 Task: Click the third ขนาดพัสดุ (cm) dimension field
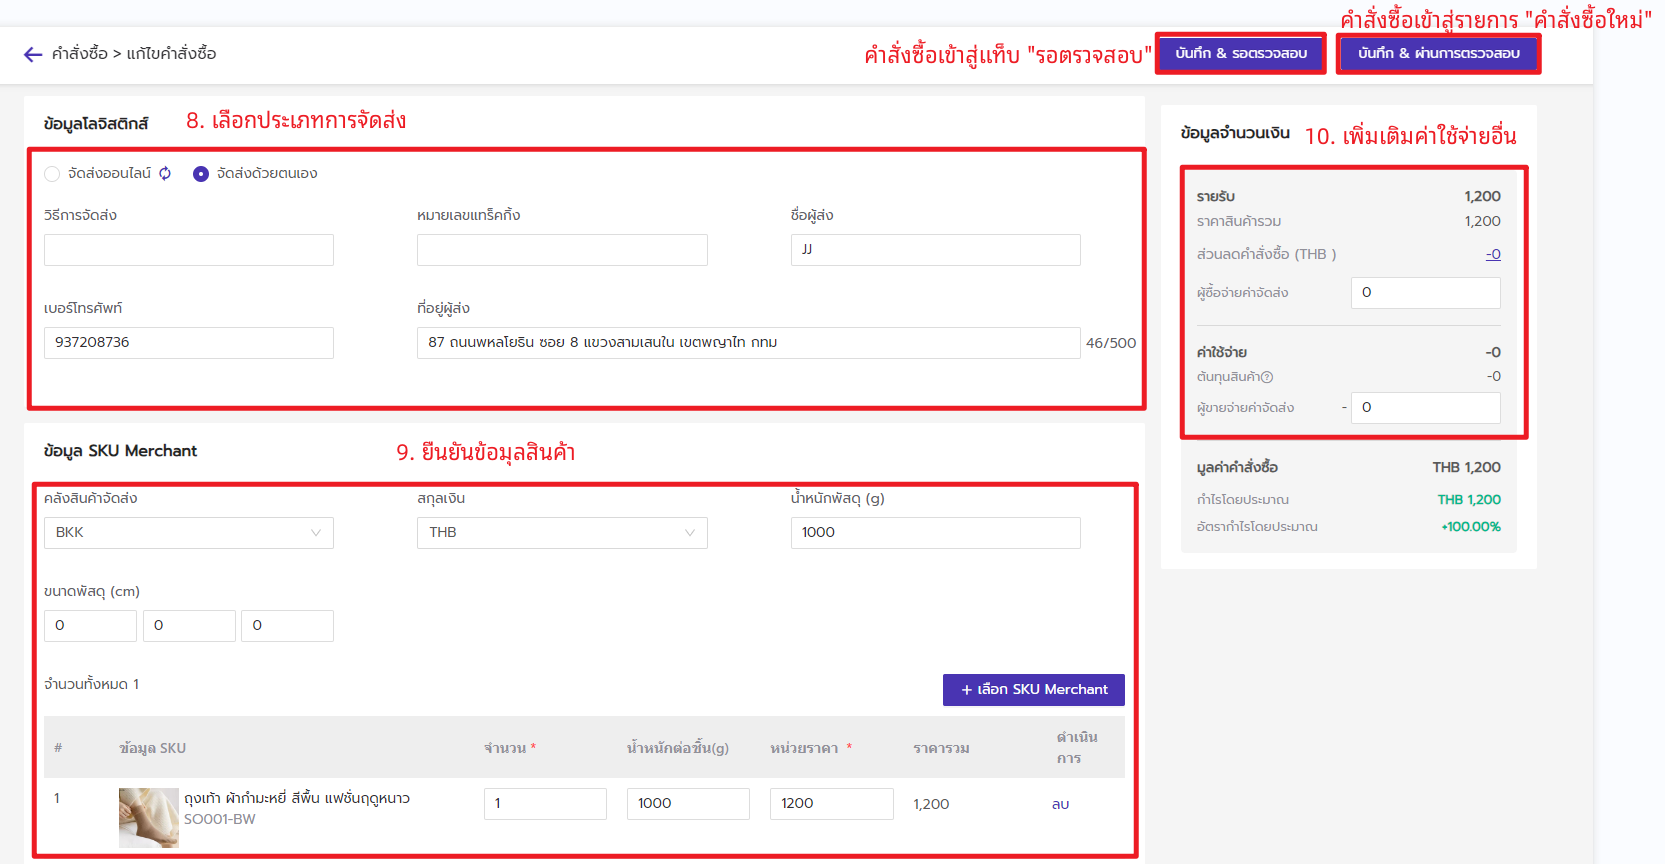tap(287, 626)
